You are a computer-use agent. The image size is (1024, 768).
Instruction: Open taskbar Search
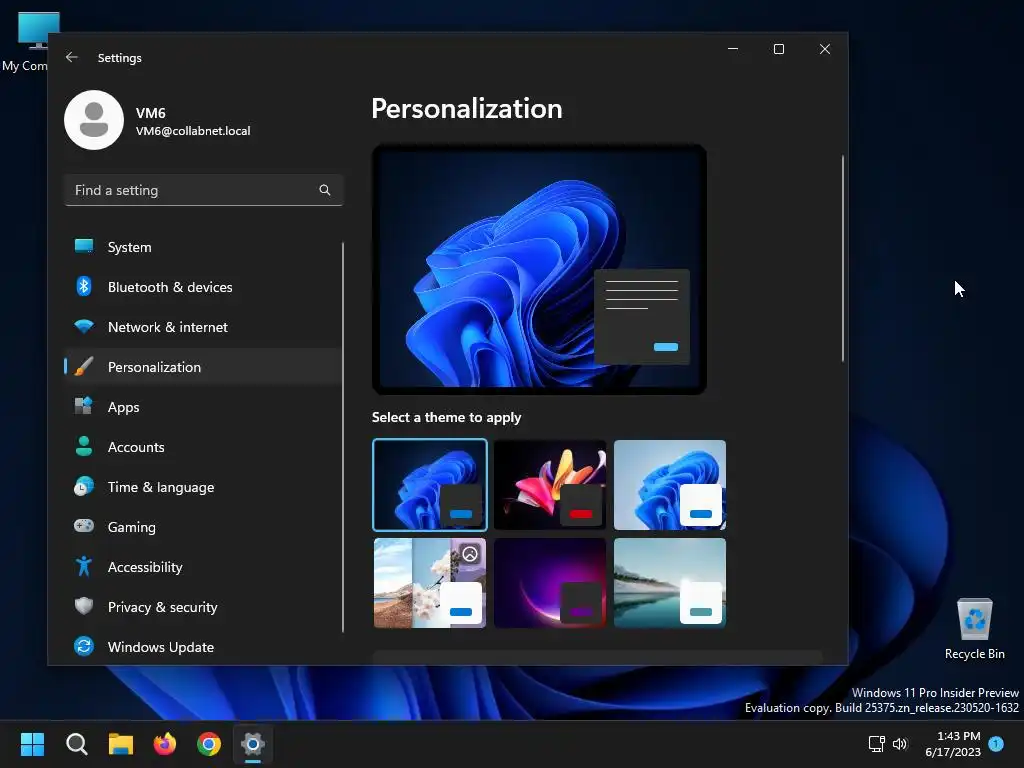(76, 744)
